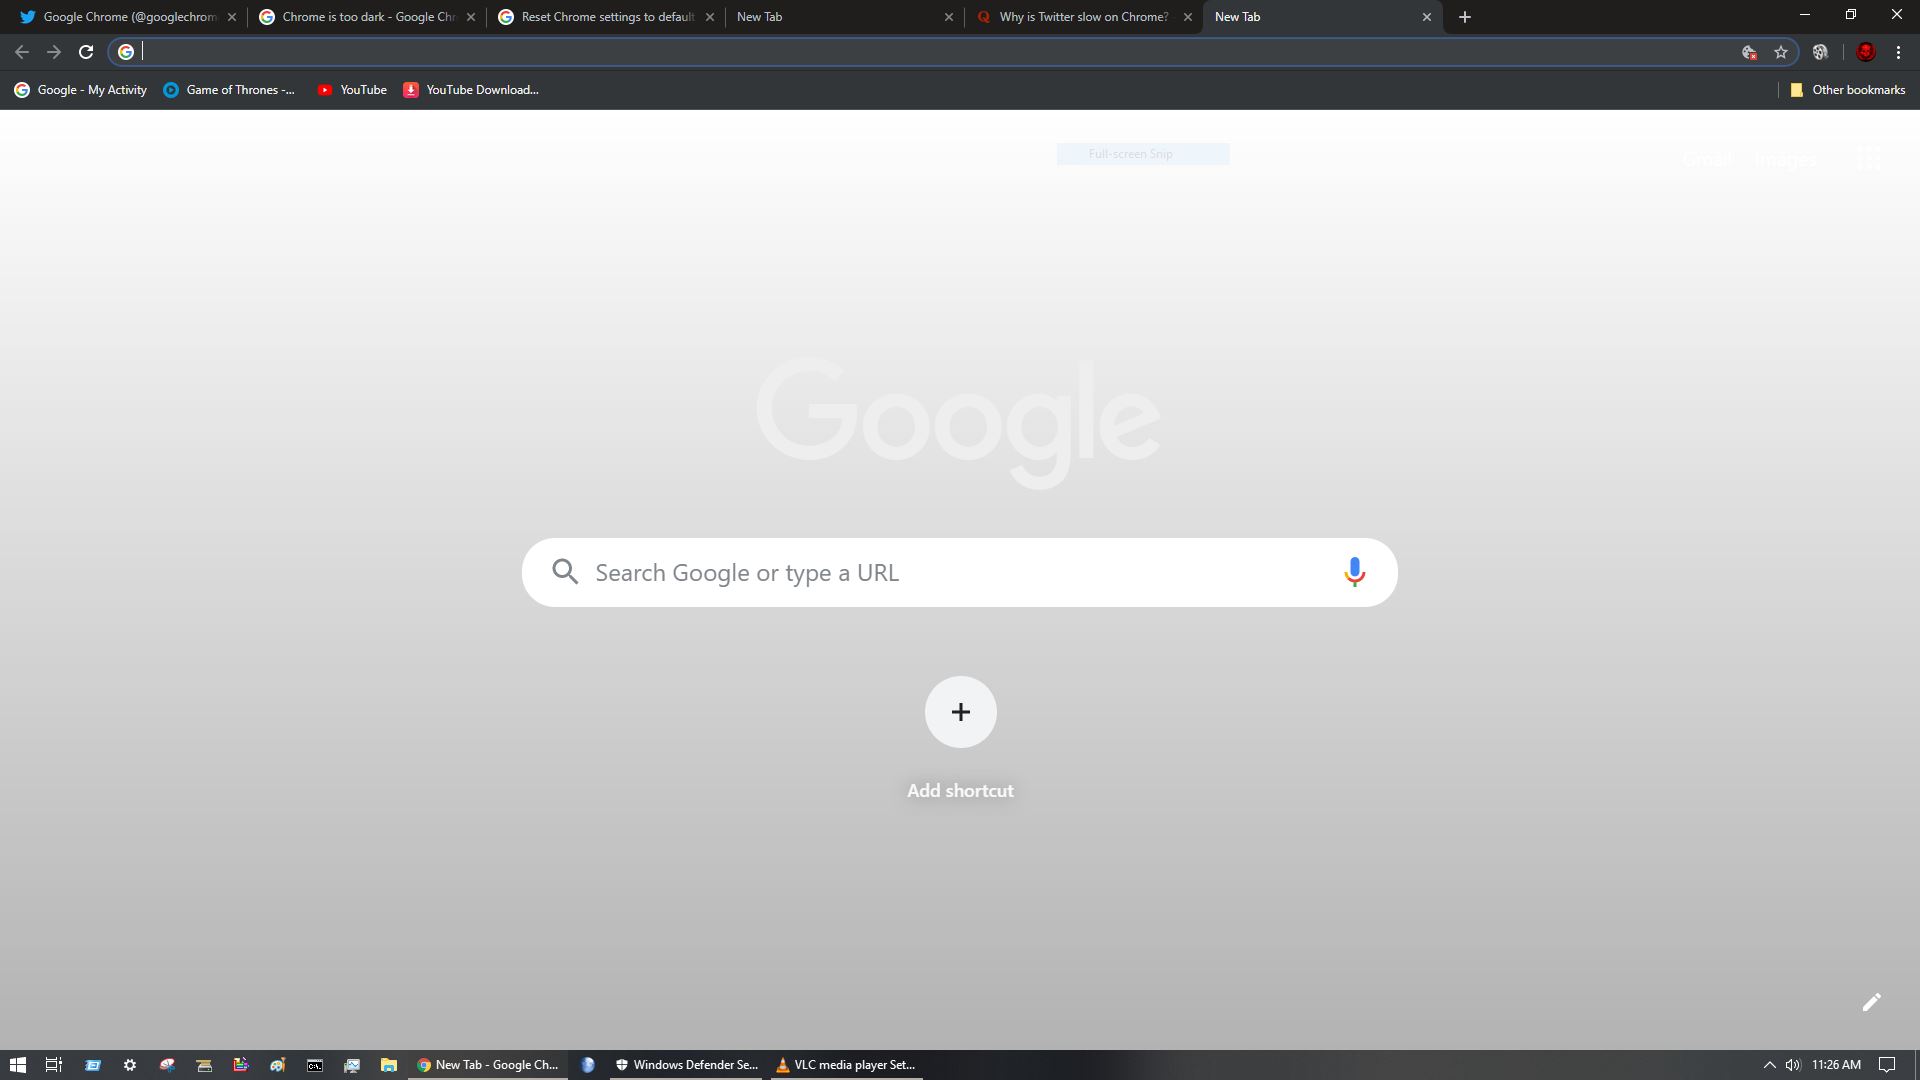Screen dimensions: 1920x1080
Task: Open the Action Center notifications icon
Action: tap(1887, 1065)
